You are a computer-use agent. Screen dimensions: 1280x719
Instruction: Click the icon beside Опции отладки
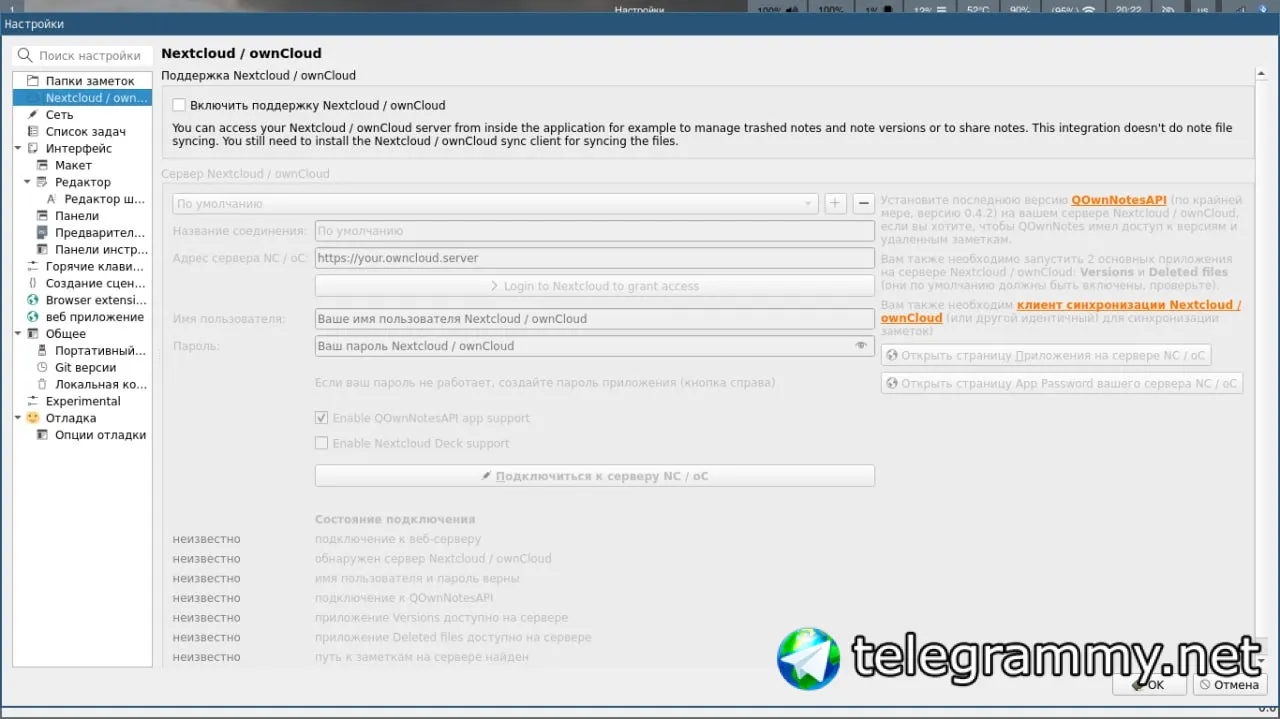(43, 435)
